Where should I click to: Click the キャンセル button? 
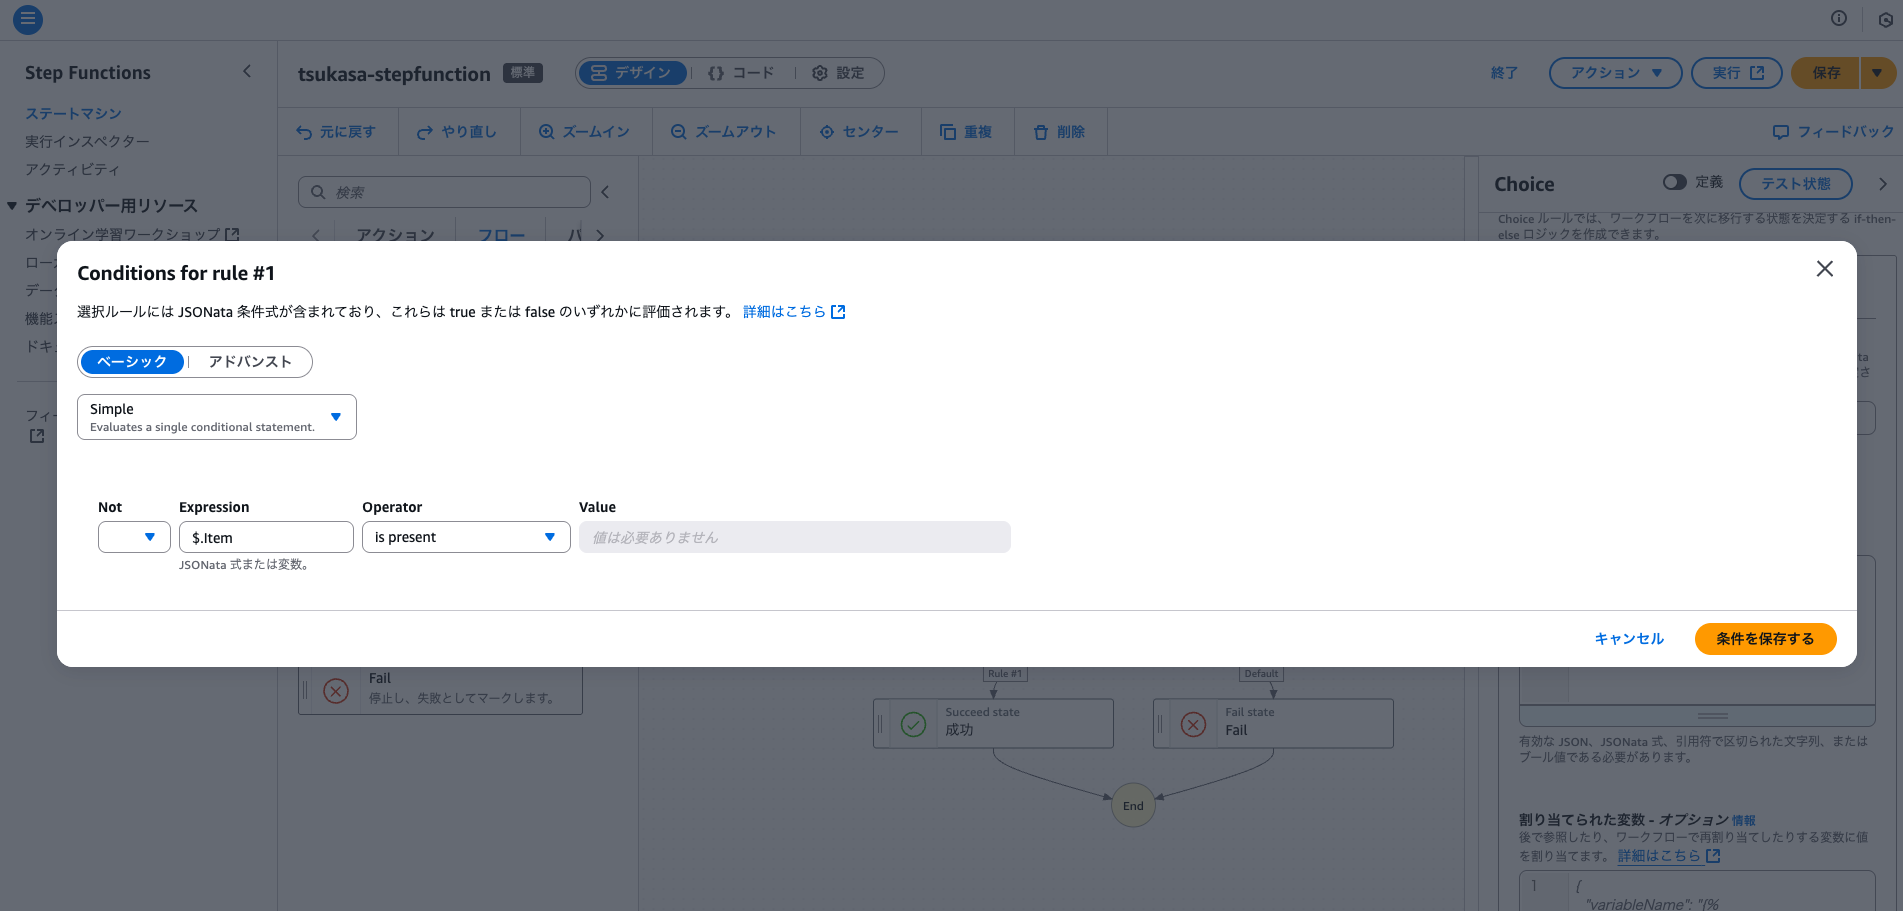point(1629,639)
